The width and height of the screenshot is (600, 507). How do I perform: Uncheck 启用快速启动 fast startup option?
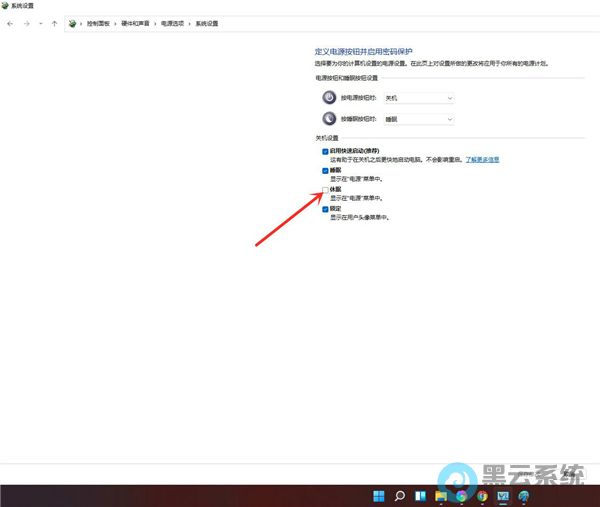pos(325,151)
